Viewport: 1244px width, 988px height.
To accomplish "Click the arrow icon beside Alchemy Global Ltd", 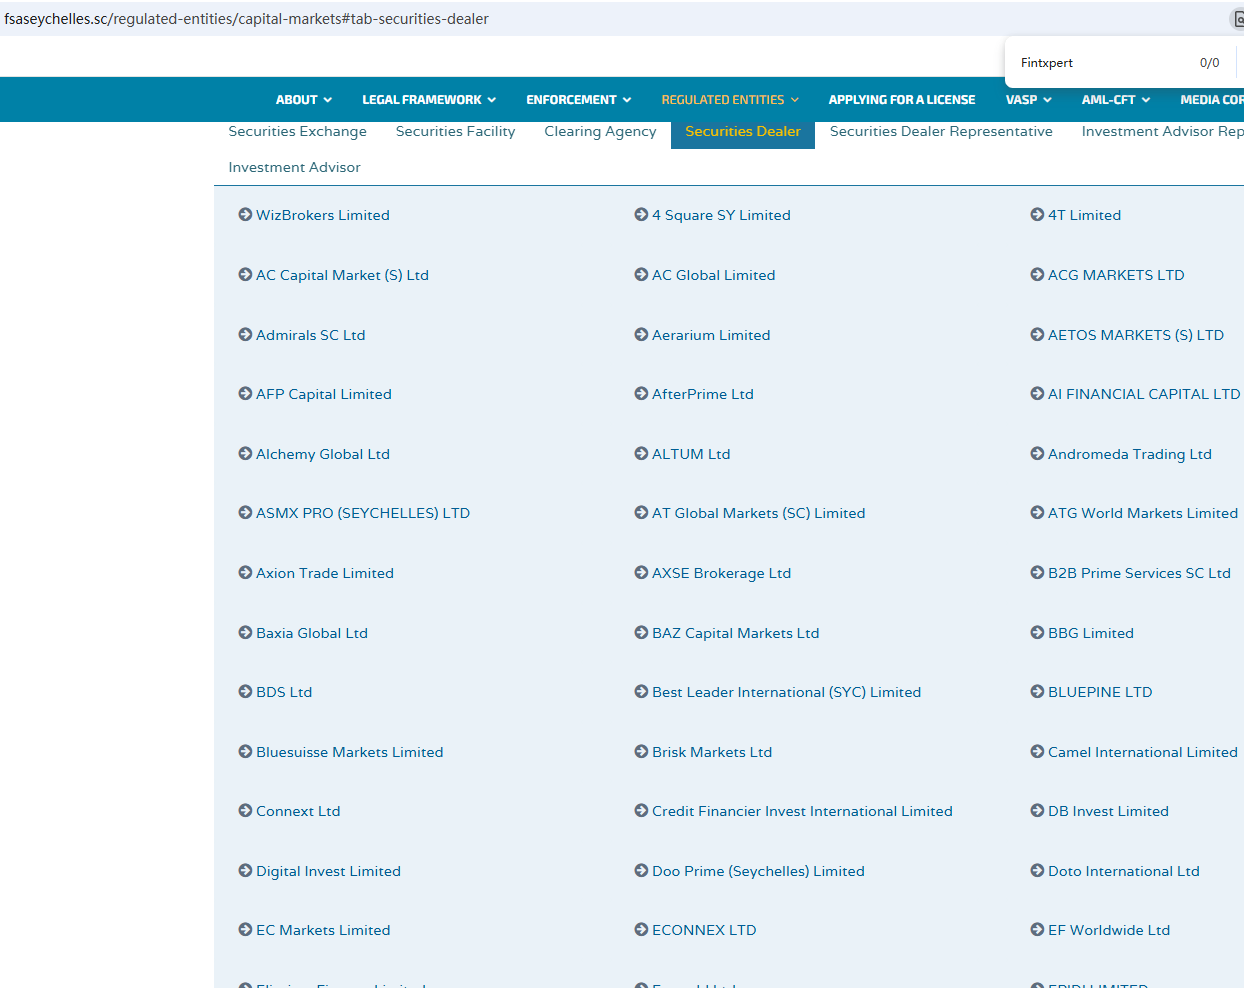I will point(245,454).
